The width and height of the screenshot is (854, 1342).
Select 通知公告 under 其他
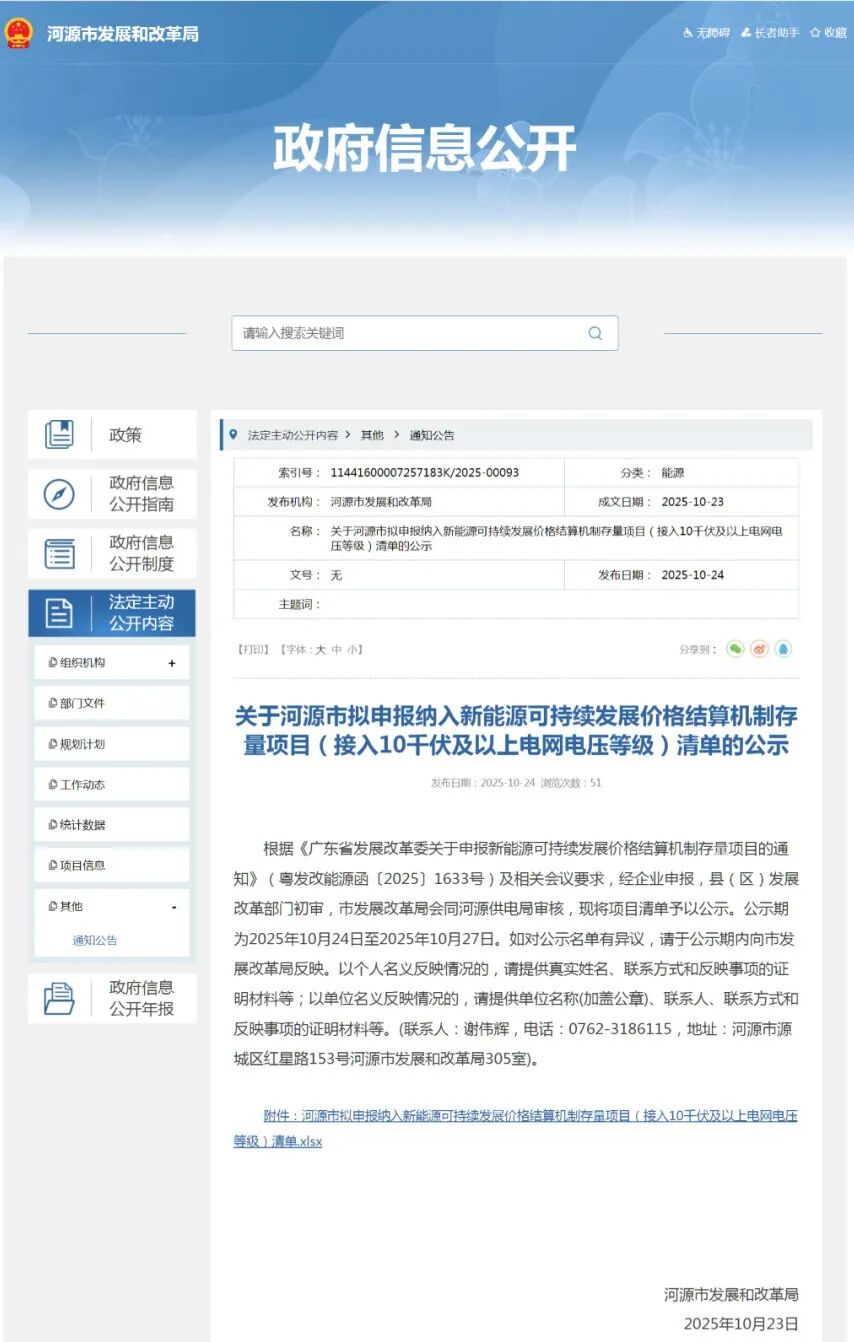tap(95, 941)
